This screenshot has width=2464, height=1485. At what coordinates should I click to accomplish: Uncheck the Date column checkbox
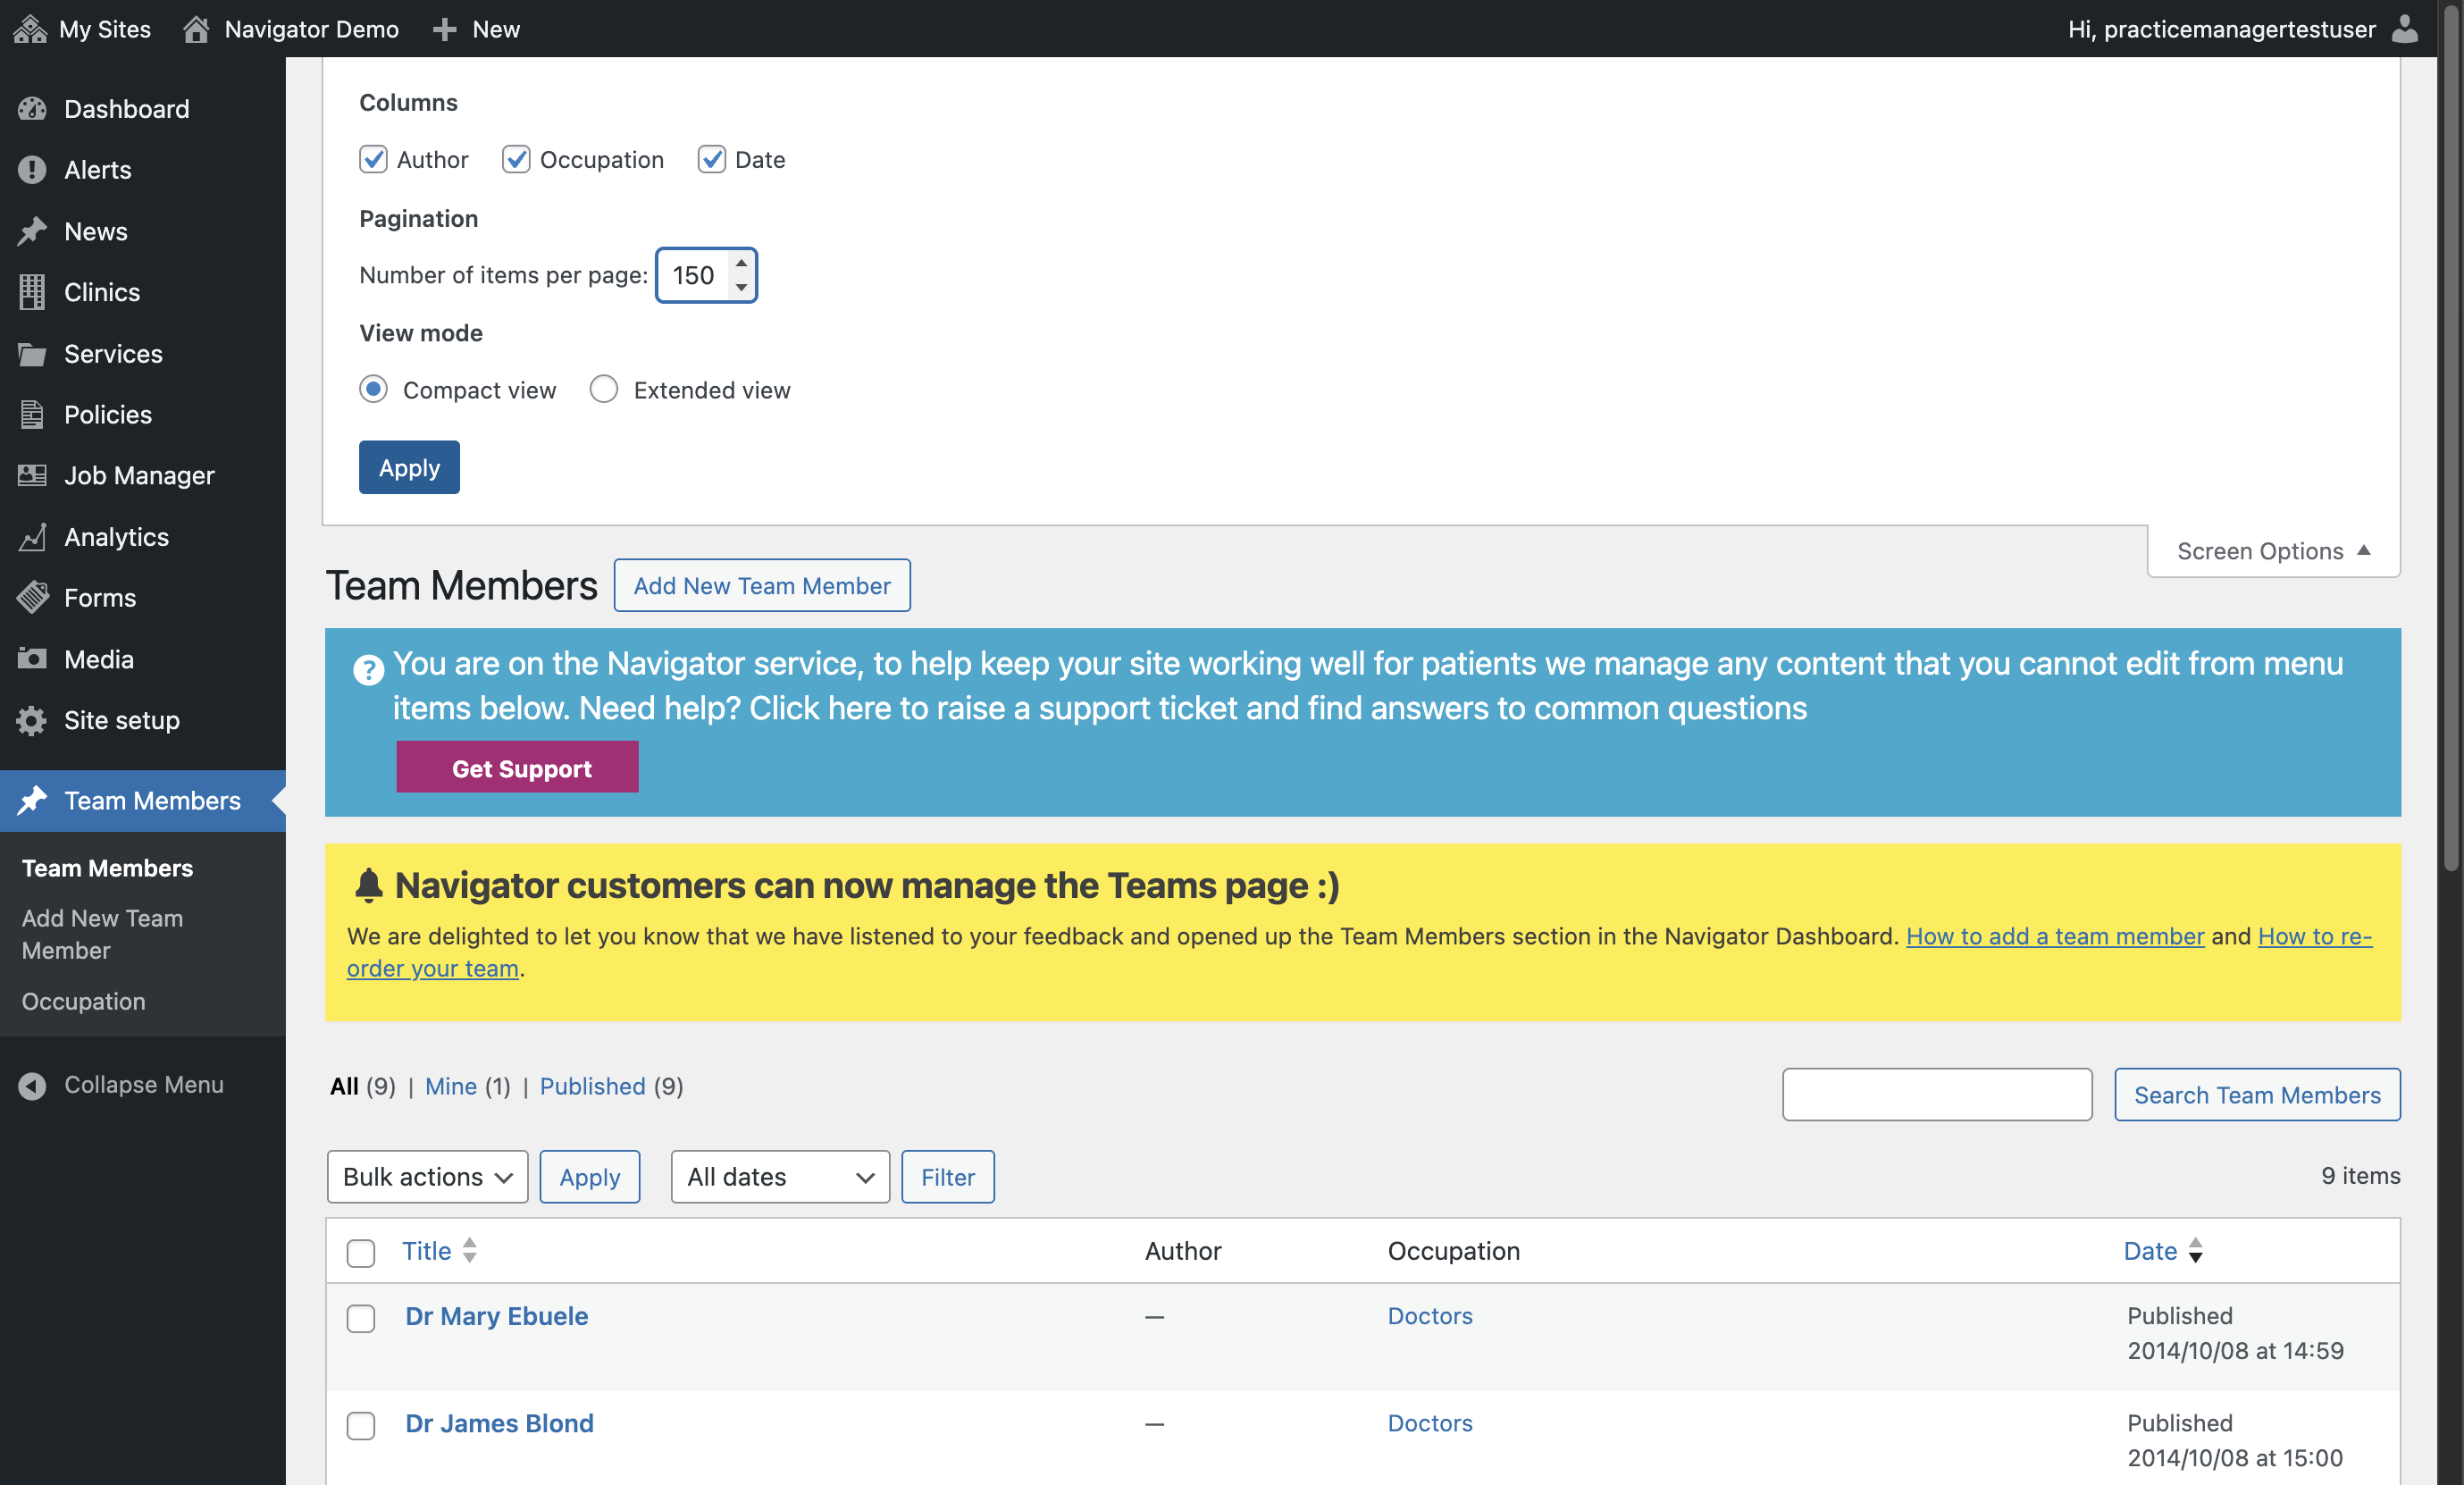(711, 160)
